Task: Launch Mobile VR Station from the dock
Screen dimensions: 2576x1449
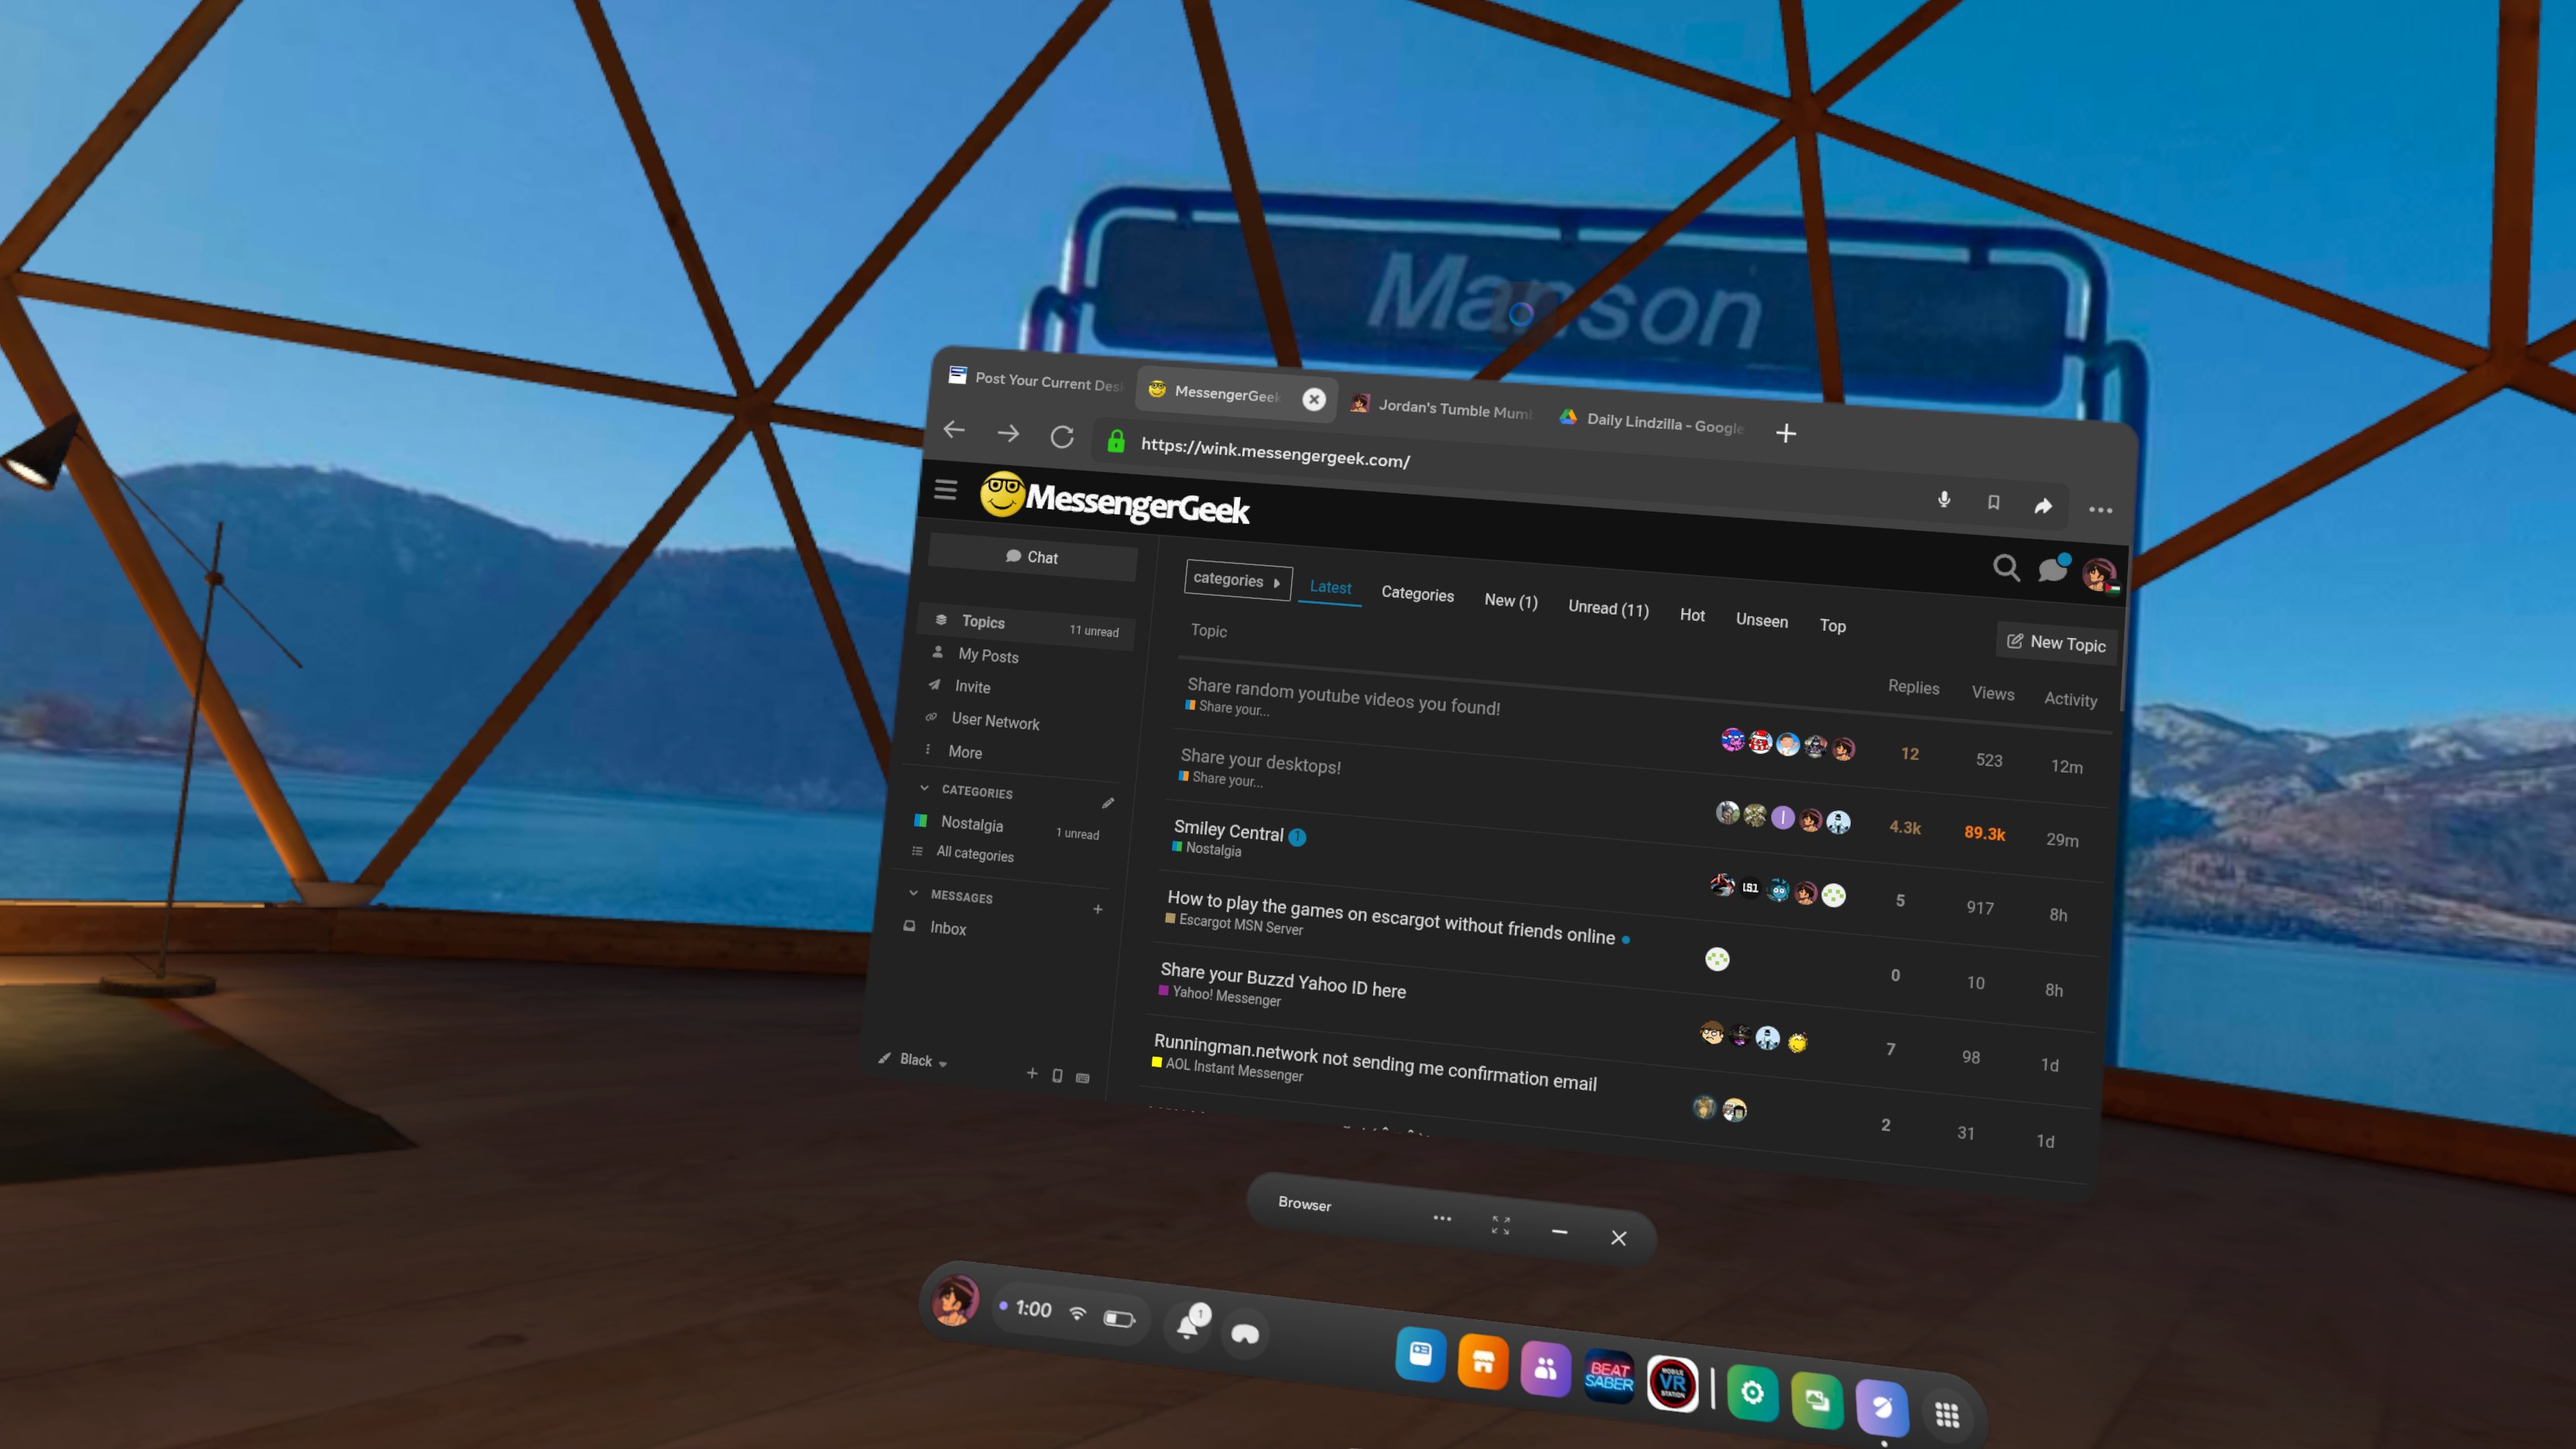Action: point(1672,1384)
